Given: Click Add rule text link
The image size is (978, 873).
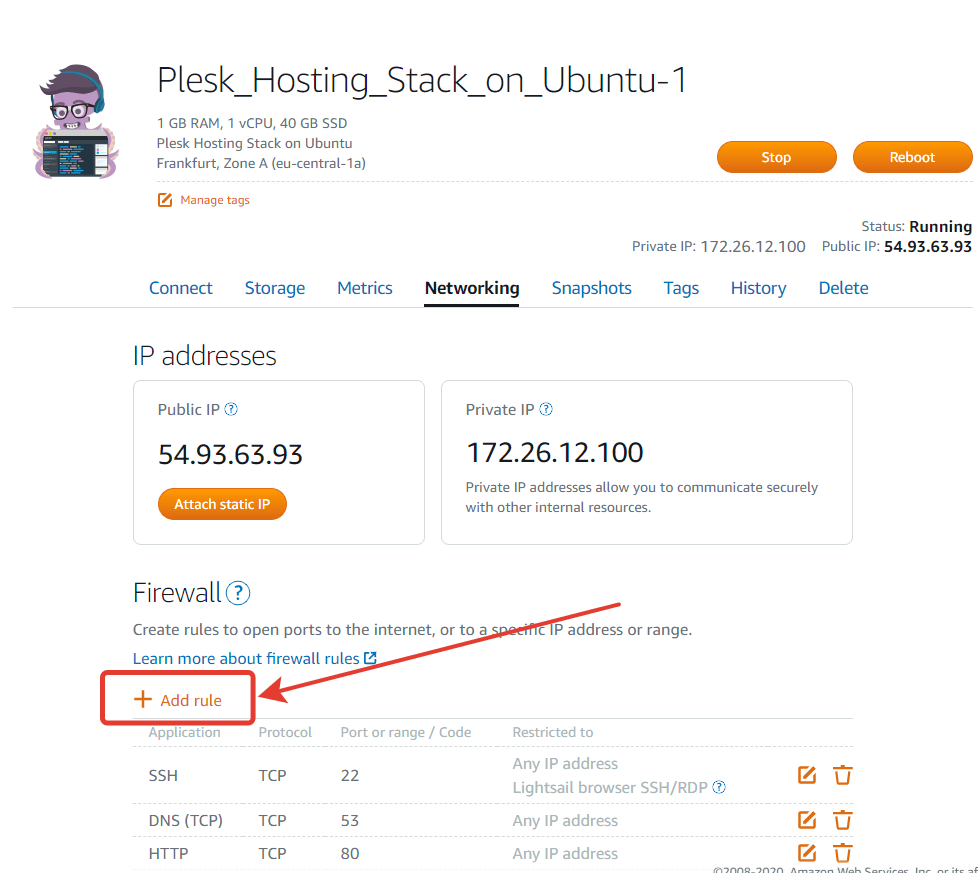Looking at the screenshot, I should (x=191, y=700).
